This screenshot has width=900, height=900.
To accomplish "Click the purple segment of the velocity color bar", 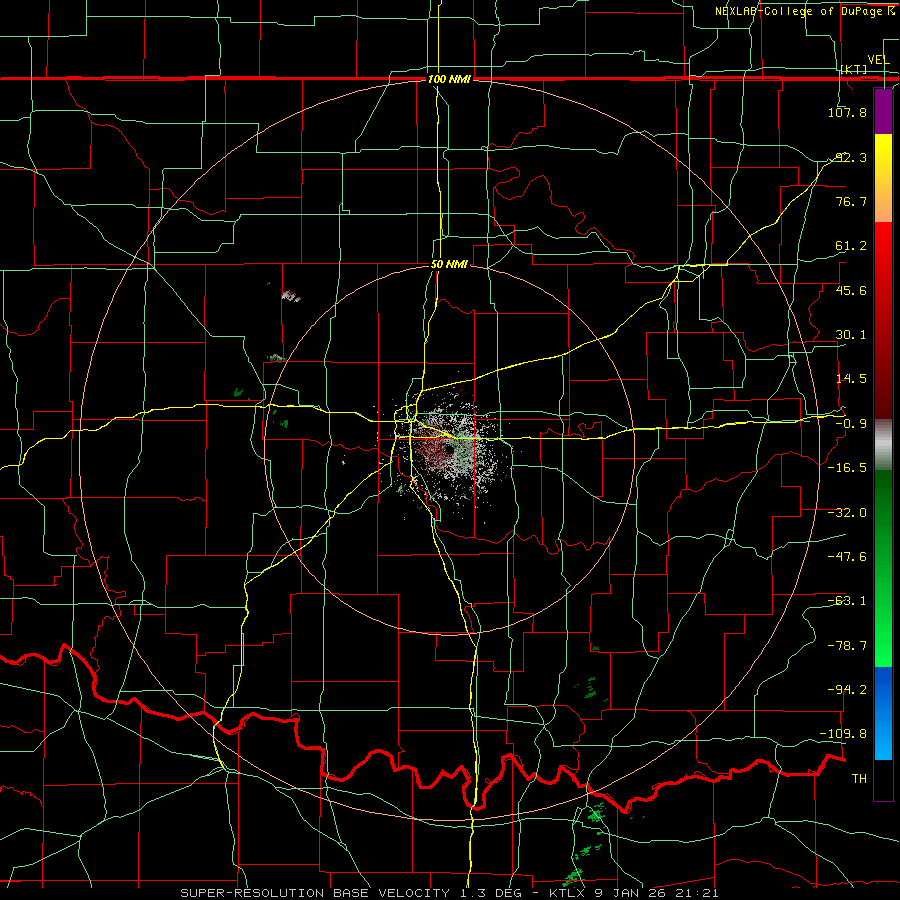I will pyautogui.click(x=883, y=112).
